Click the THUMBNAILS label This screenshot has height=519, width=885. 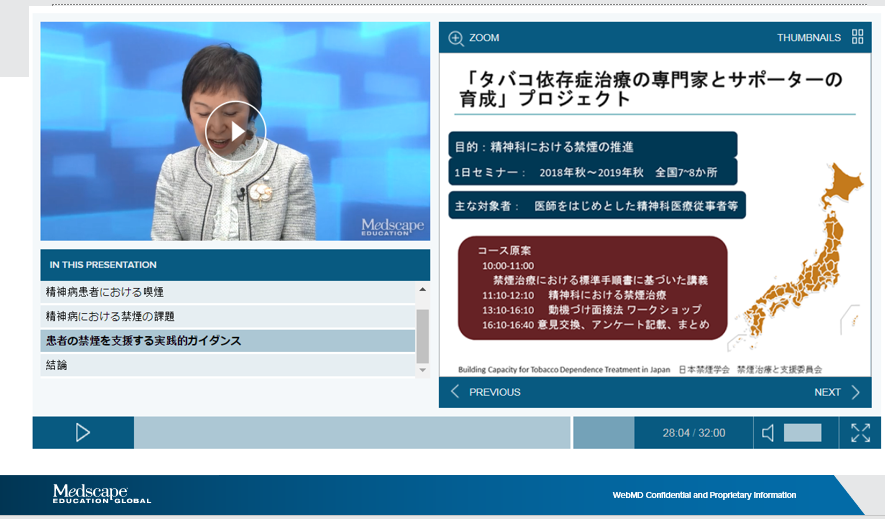click(809, 38)
